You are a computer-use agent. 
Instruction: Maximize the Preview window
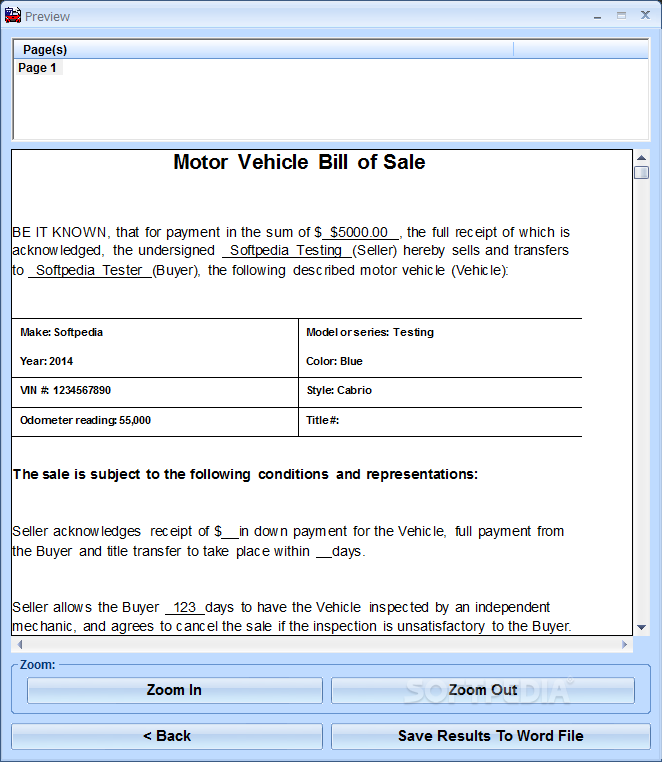coord(621,16)
